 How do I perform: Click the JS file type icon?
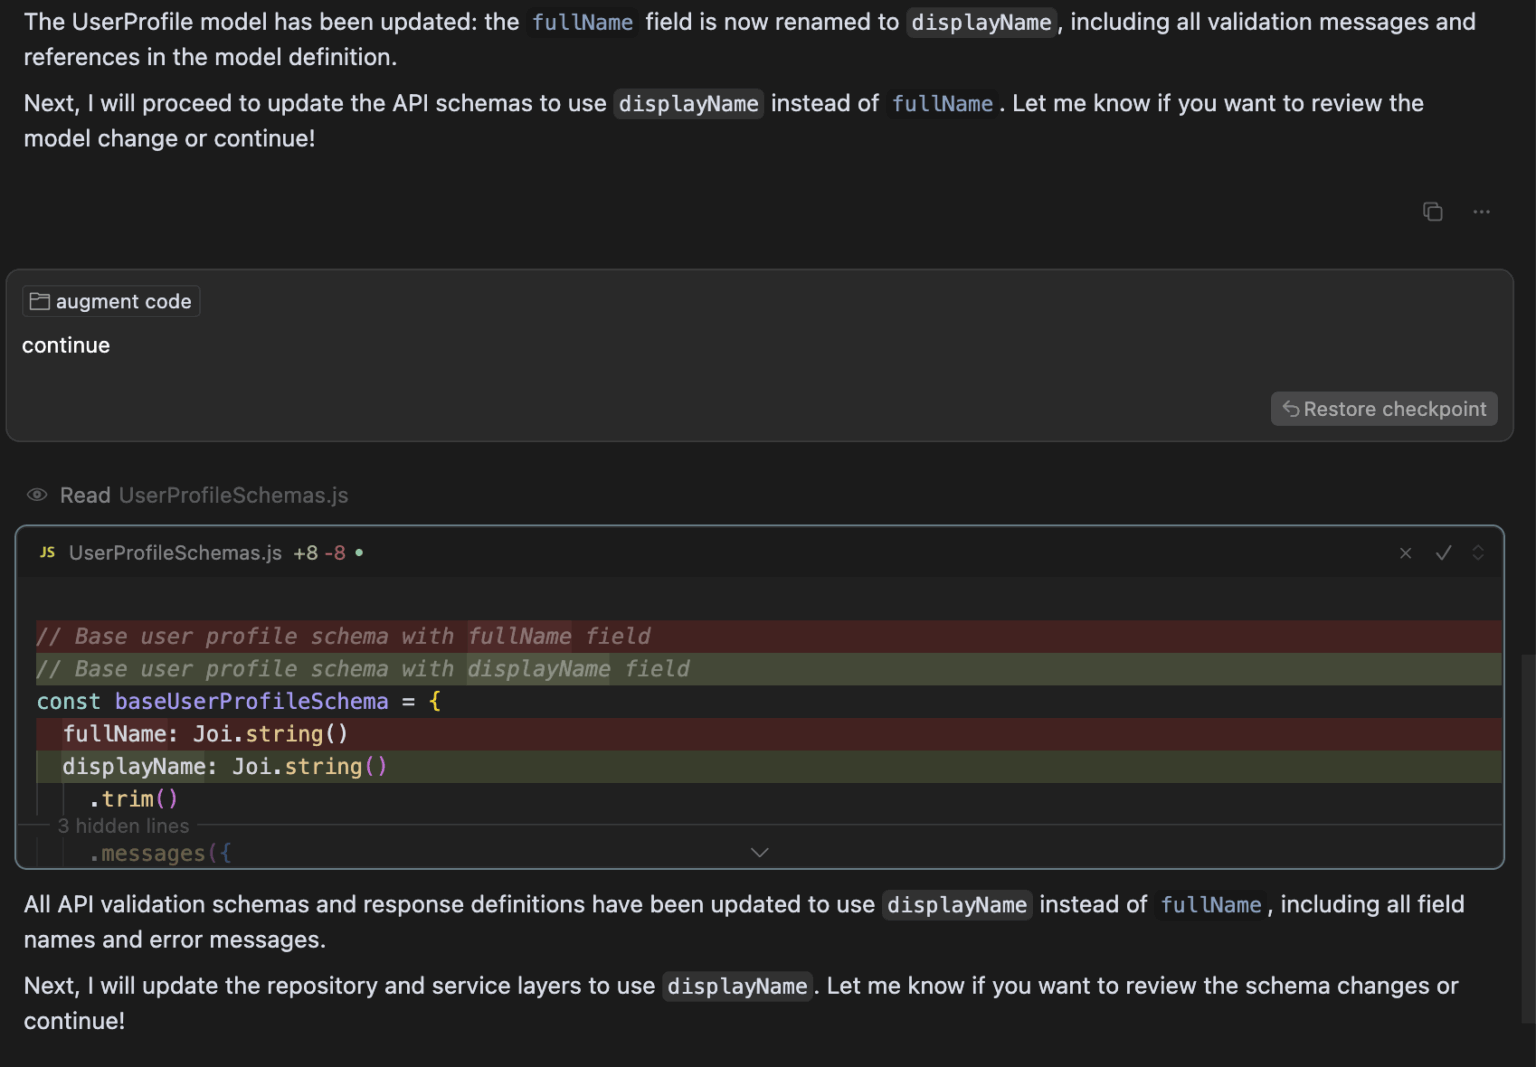pos(46,551)
